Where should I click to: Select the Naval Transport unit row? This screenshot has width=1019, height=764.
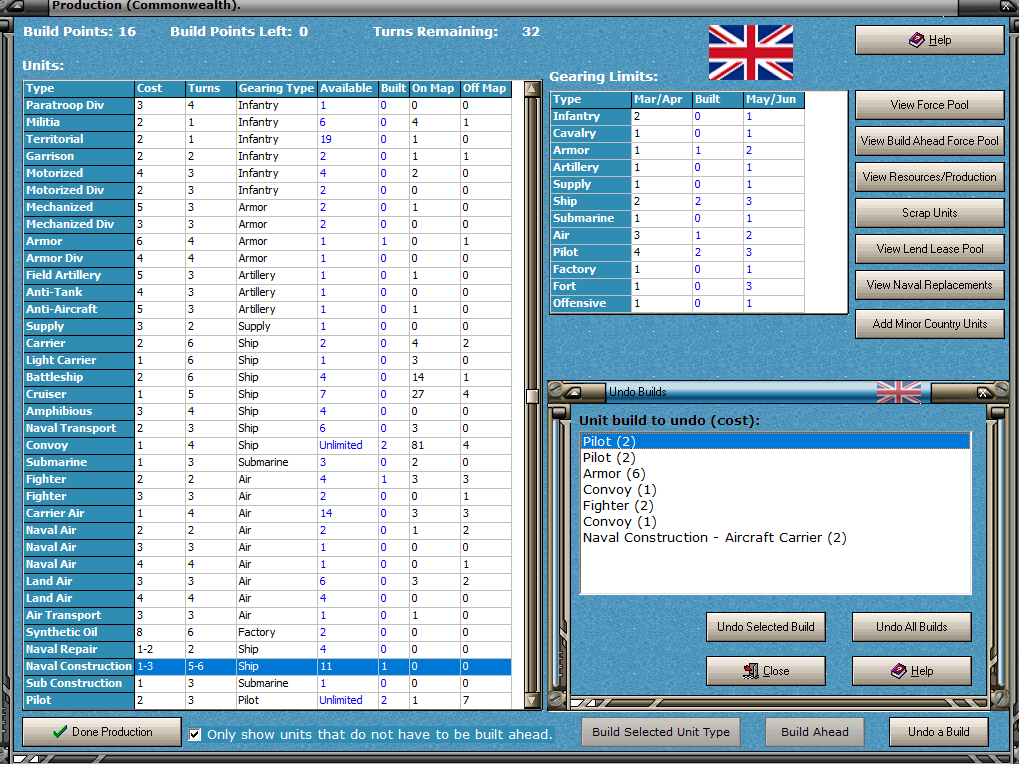[267, 428]
